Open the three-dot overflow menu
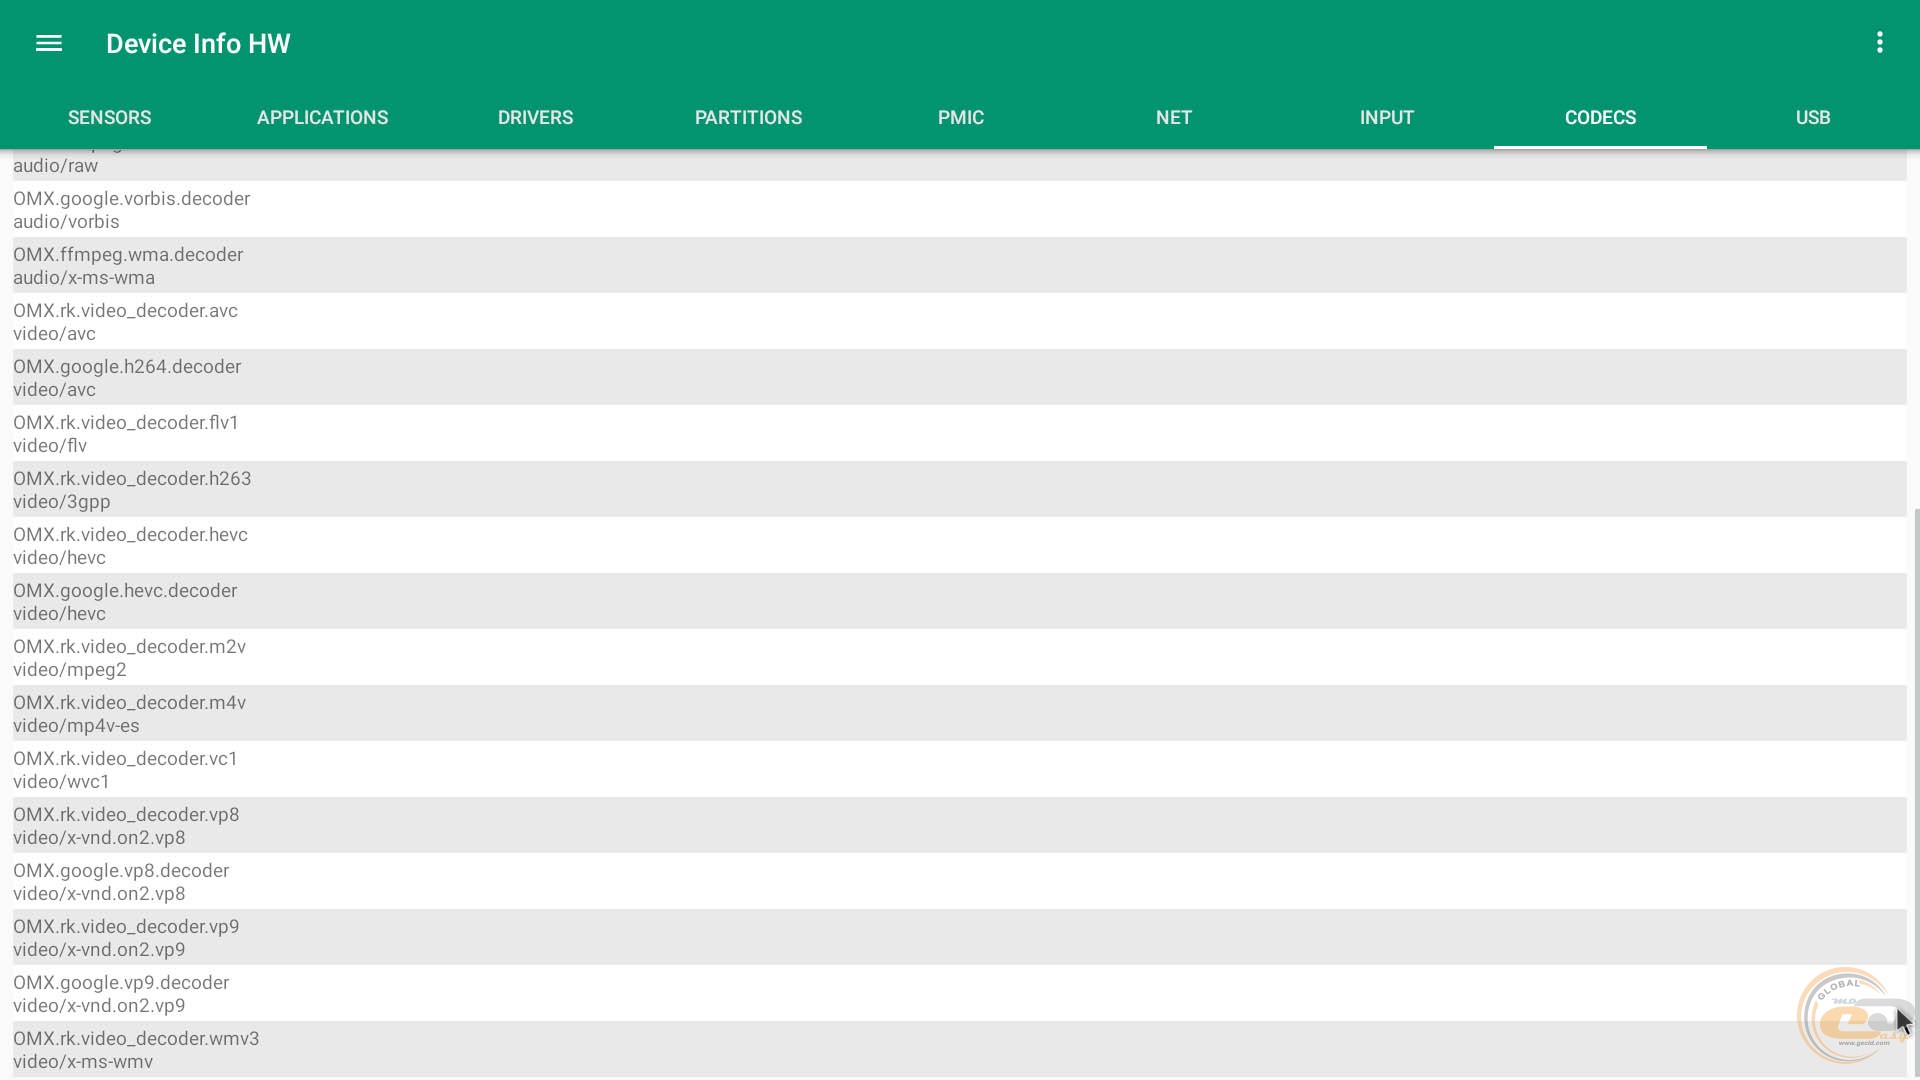This screenshot has width=1920, height=1080. tap(1880, 42)
